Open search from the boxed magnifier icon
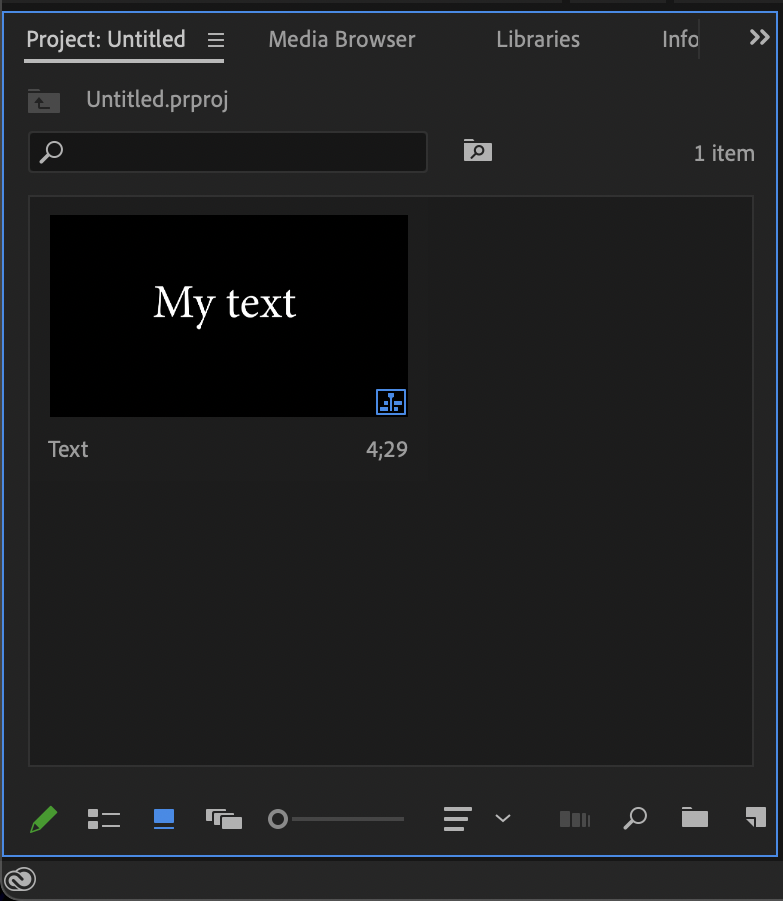Screen dimensions: 783x901 [477, 150]
